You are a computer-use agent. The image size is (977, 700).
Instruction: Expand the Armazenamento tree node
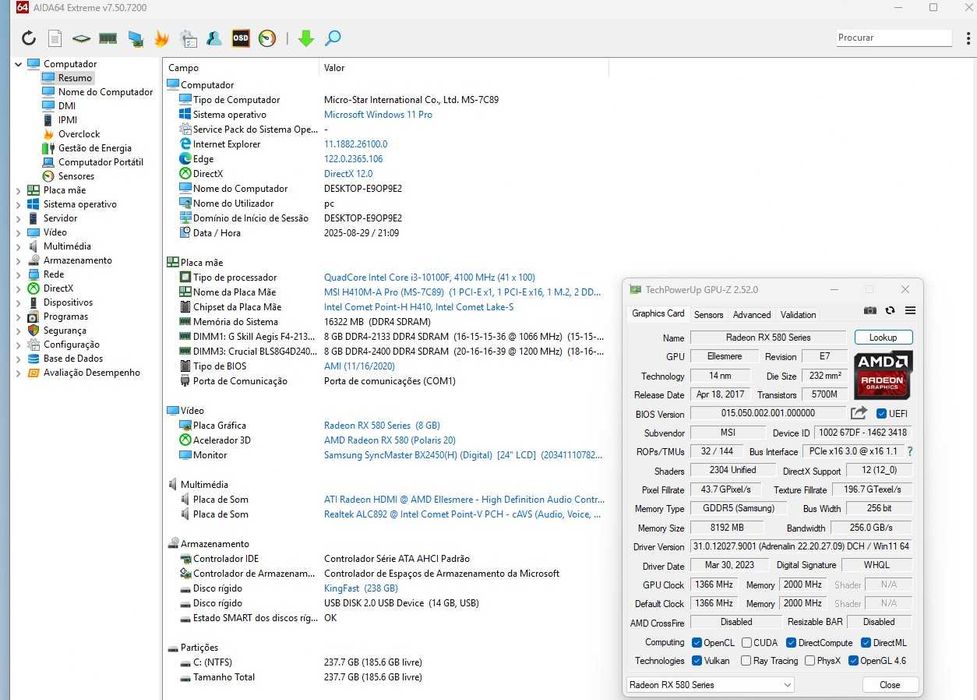click(x=18, y=261)
